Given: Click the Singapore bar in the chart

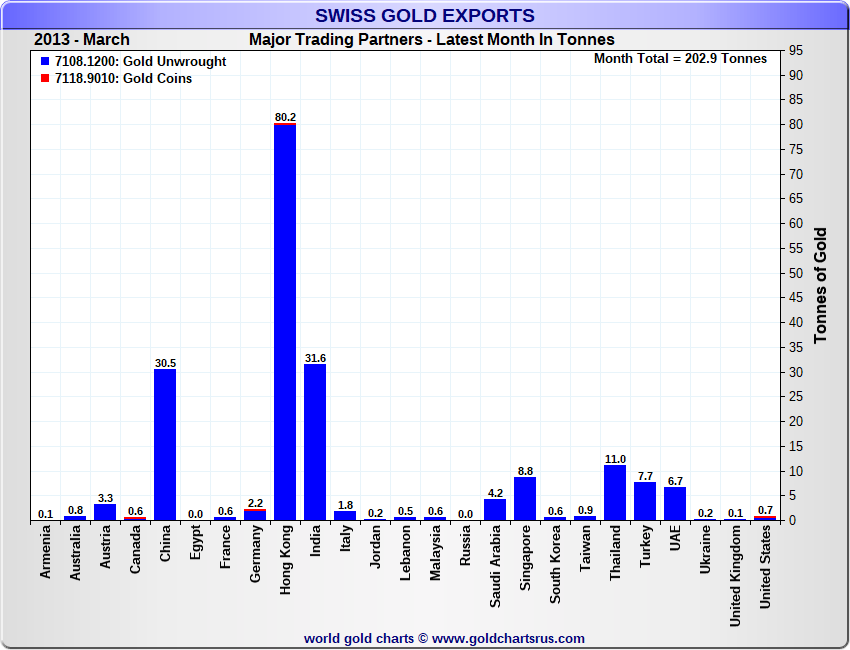Looking at the screenshot, I should point(525,499).
